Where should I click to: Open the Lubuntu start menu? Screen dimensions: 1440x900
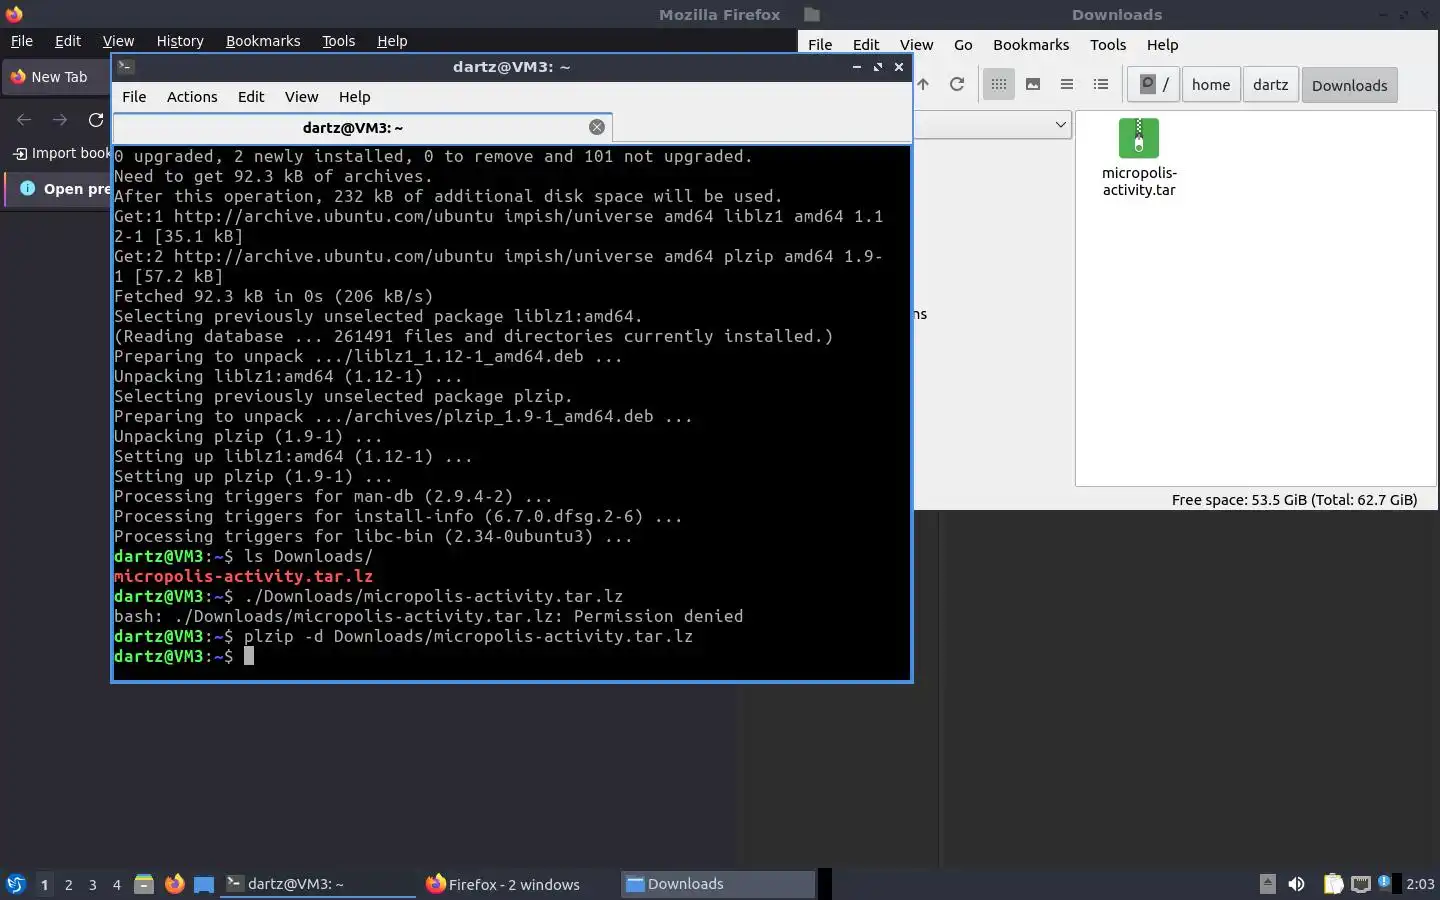tap(16, 884)
